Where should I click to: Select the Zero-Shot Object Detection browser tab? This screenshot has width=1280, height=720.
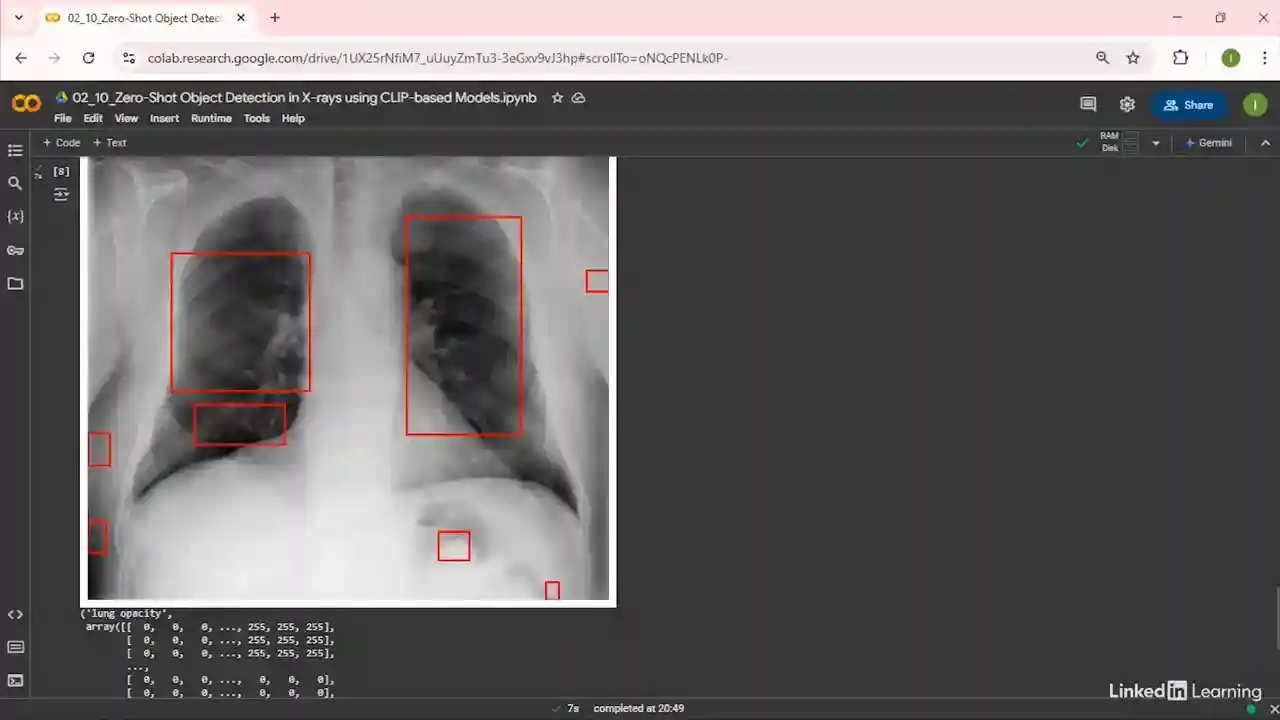click(x=143, y=18)
